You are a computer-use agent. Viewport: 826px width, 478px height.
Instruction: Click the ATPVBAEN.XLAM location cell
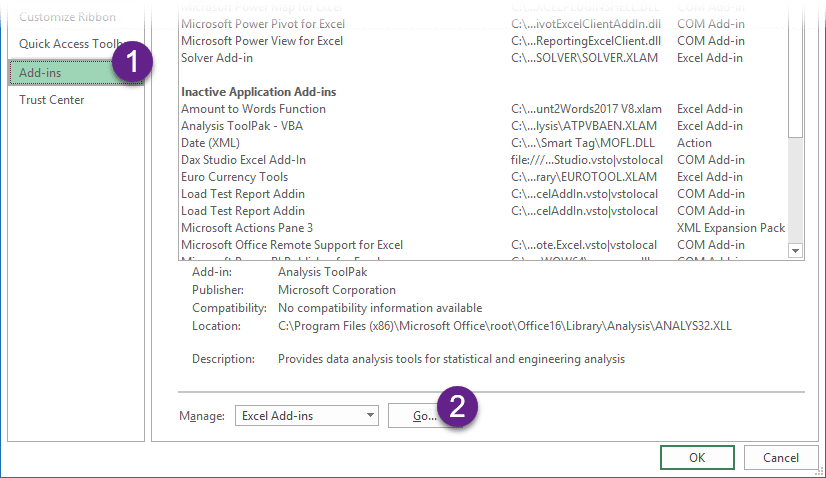point(584,125)
